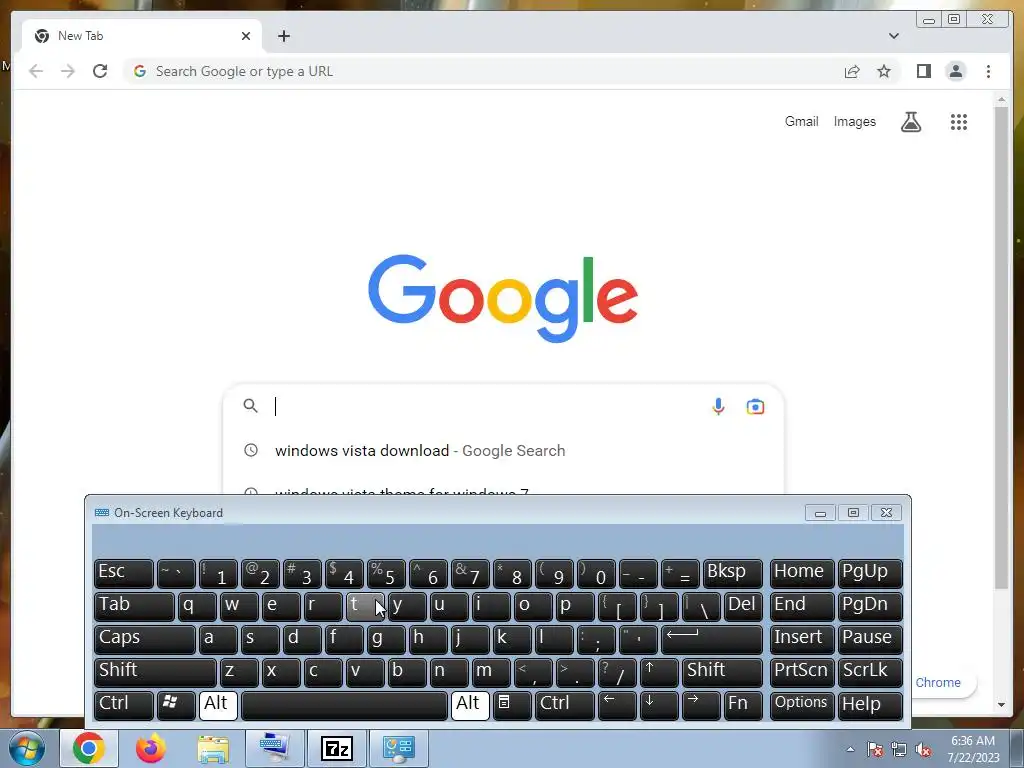This screenshot has width=1024, height=768.
Task: Open 7-Zip from the taskbar
Action: coord(337,748)
